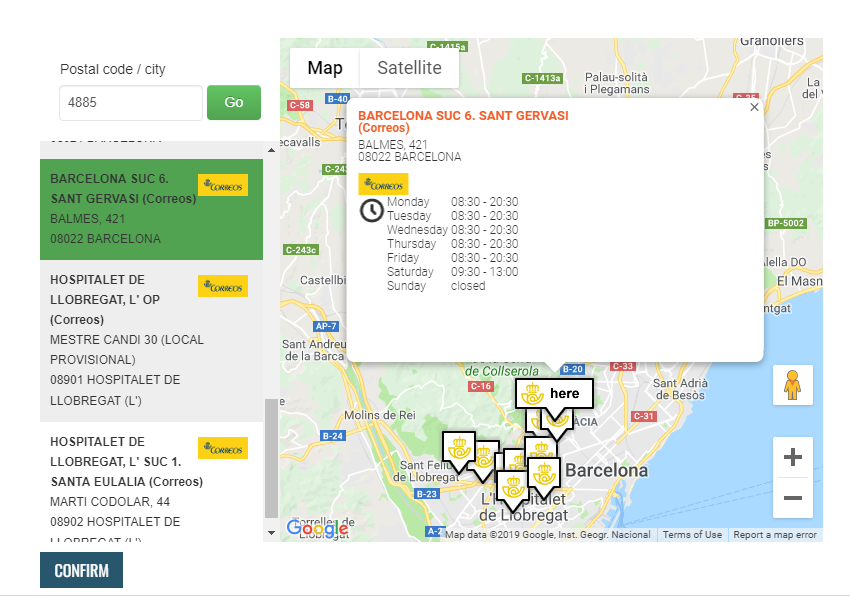Viewport: 850px width, 596px height.
Task: Click the Barcelona city label on map
Action: [607, 470]
